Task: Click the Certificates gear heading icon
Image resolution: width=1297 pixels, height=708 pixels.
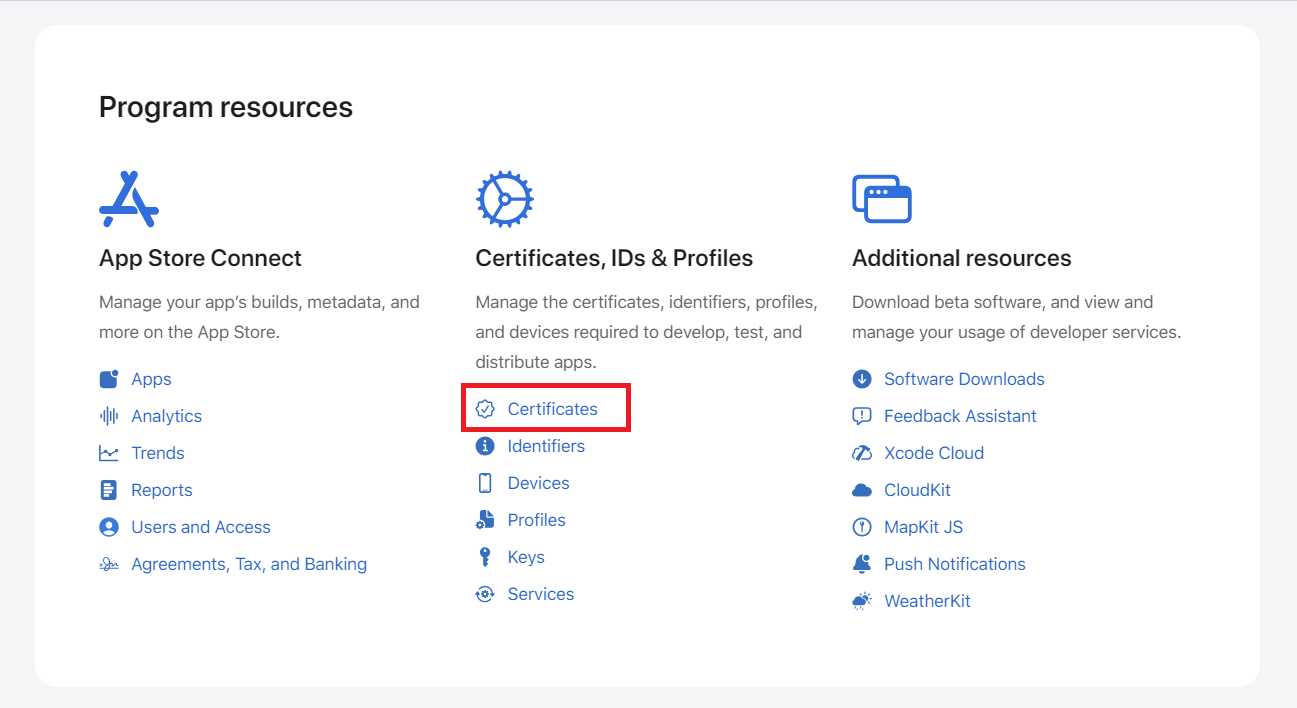Action: pos(505,199)
